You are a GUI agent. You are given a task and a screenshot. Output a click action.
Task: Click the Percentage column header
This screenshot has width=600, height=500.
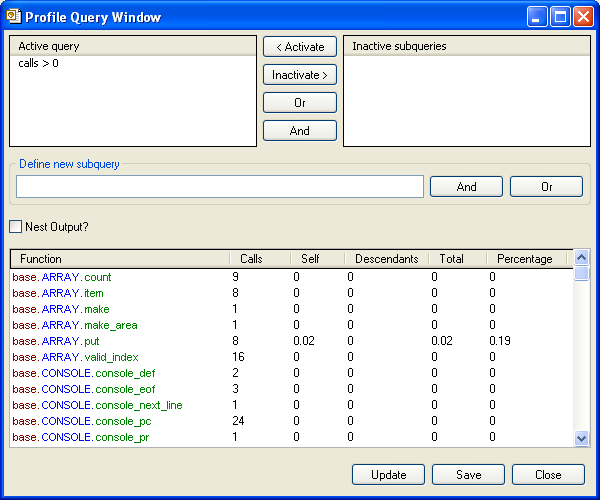coord(526,259)
